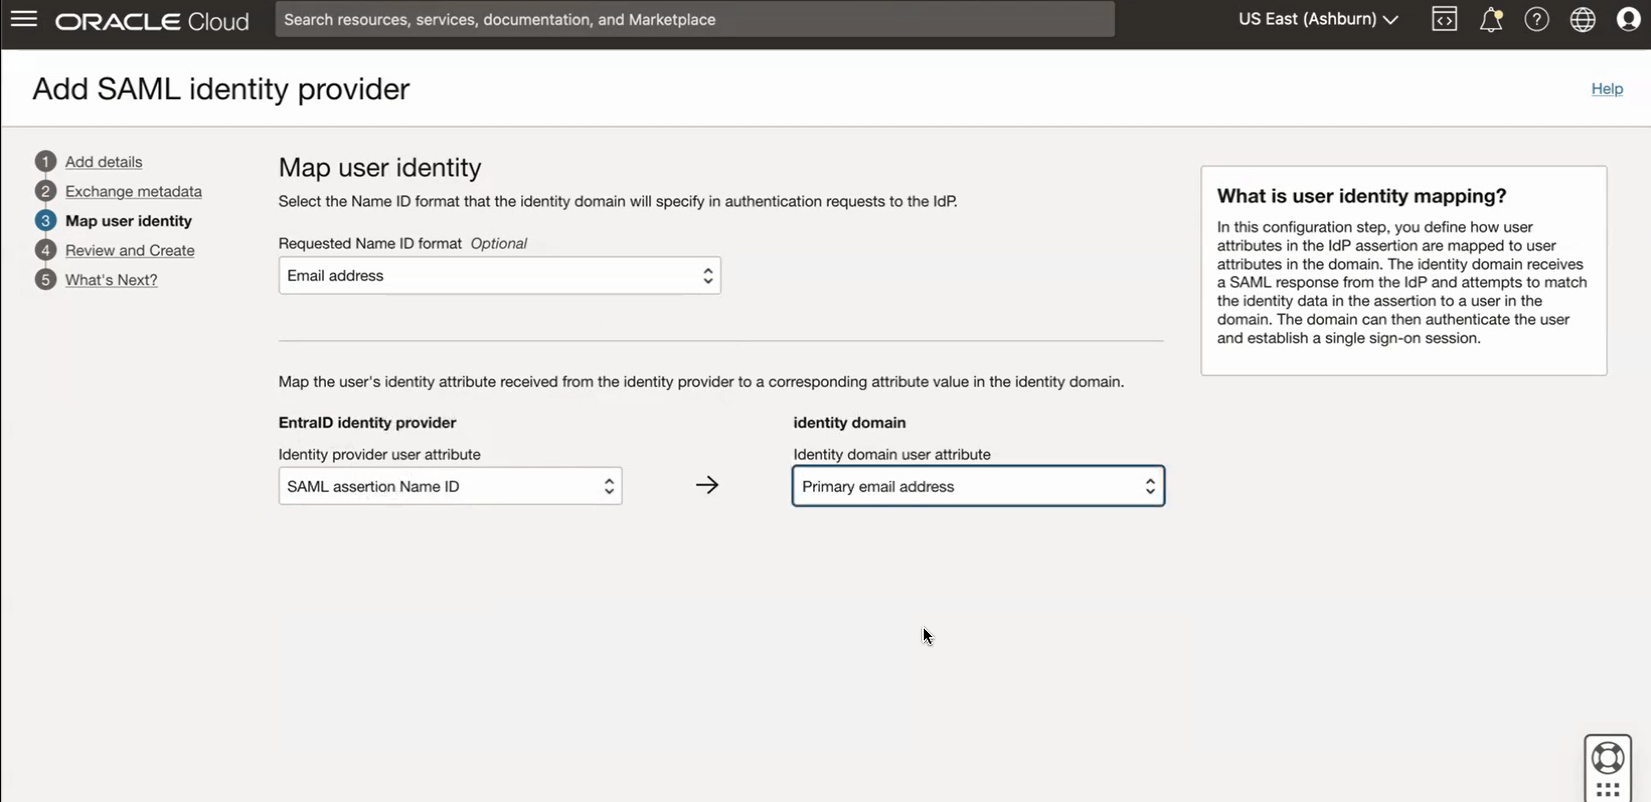The height and width of the screenshot is (802, 1651).
Task: Open the Requested Name ID format dropdown
Action: (499, 276)
